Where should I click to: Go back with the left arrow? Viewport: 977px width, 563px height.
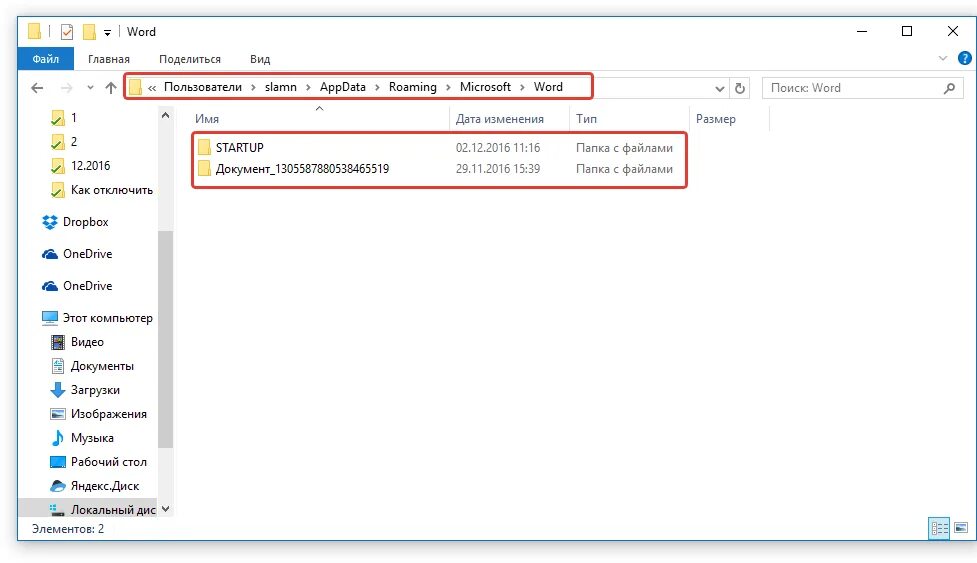click(37, 88)
